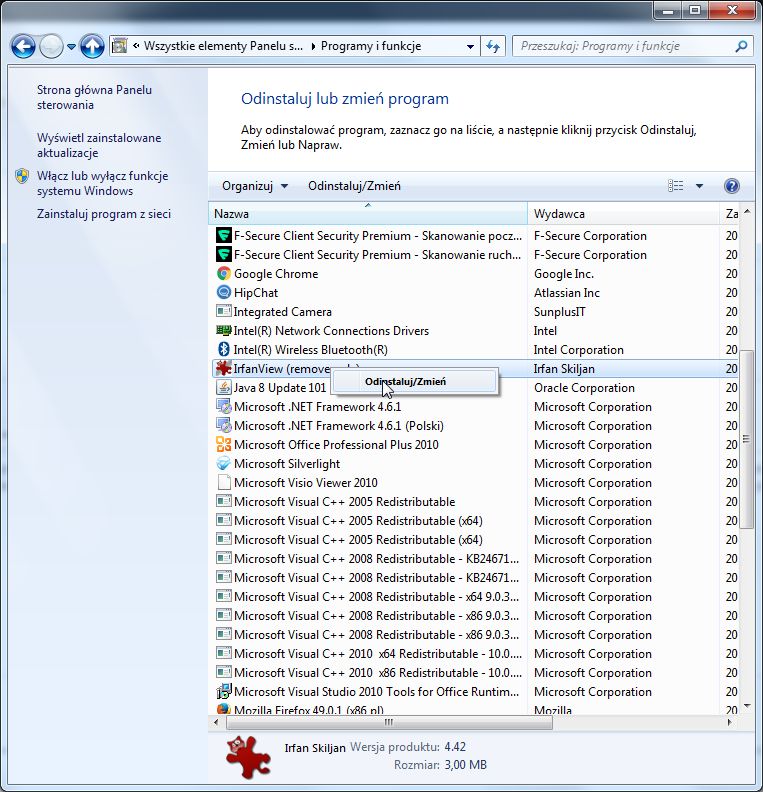The image size is (763, 792).
Task: Click Microsoft Office Professional Plus 2010 icon
Action: pos(224,444)
